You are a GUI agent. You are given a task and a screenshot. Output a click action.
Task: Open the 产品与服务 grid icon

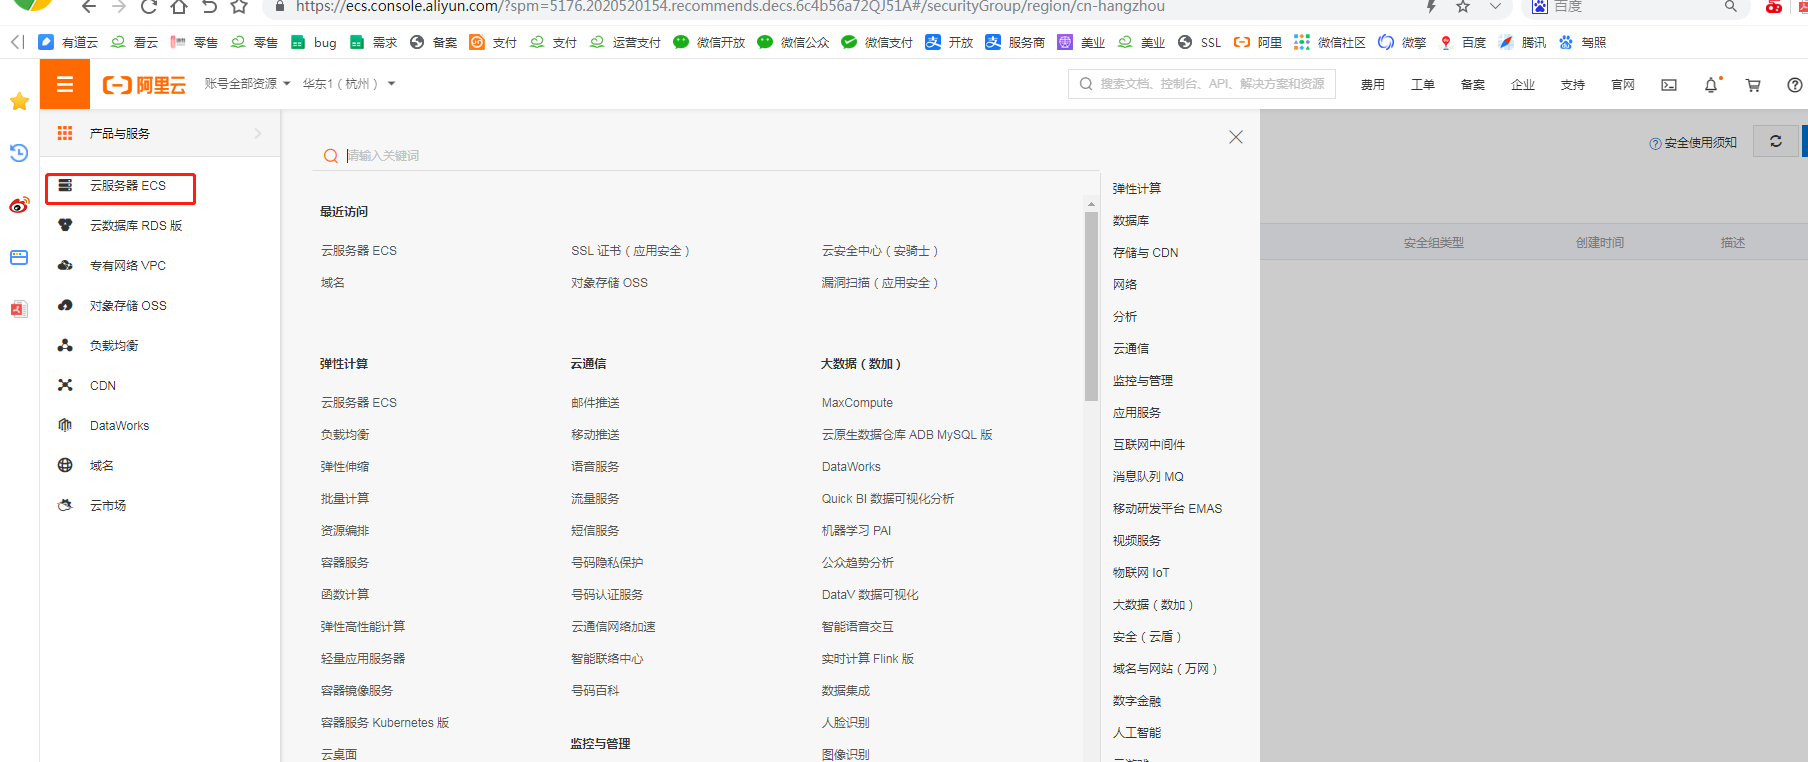pyautogui.click(x=65, y=133)
